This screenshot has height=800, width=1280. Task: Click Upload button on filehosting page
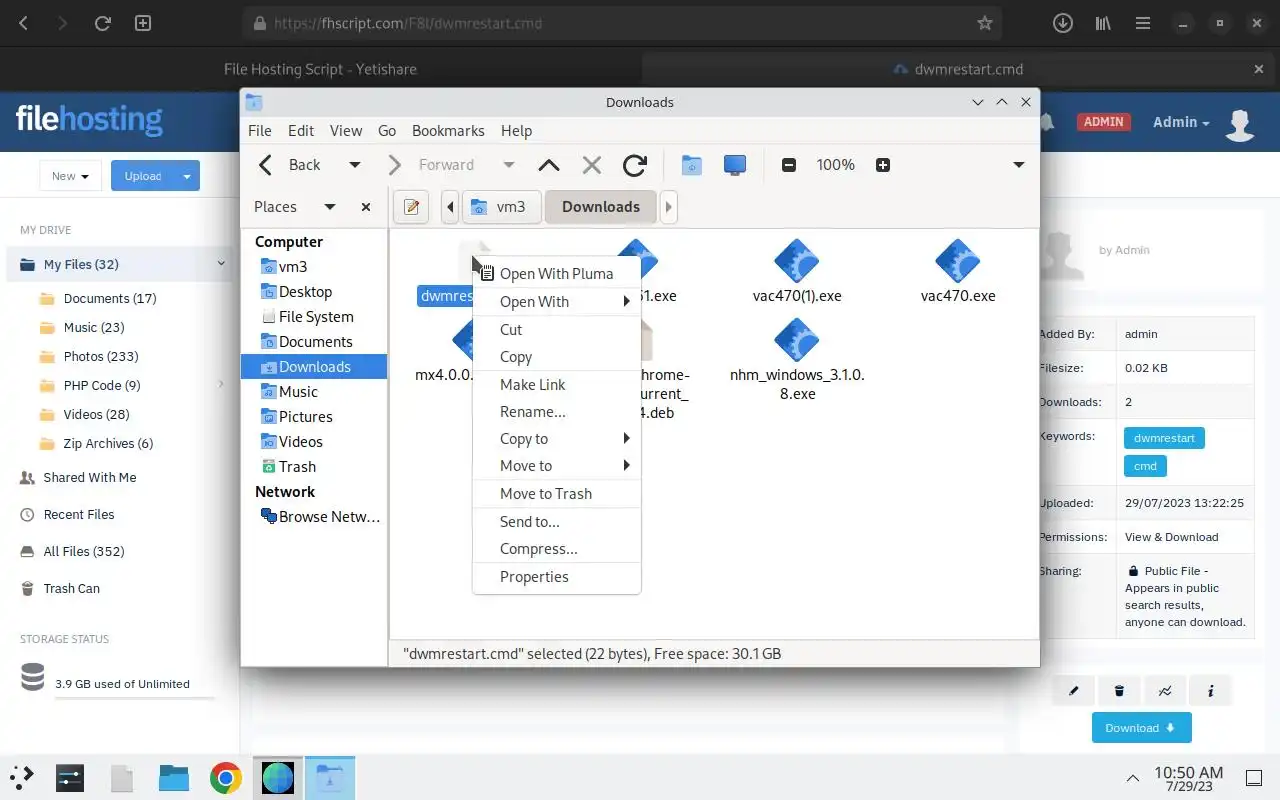143,176
